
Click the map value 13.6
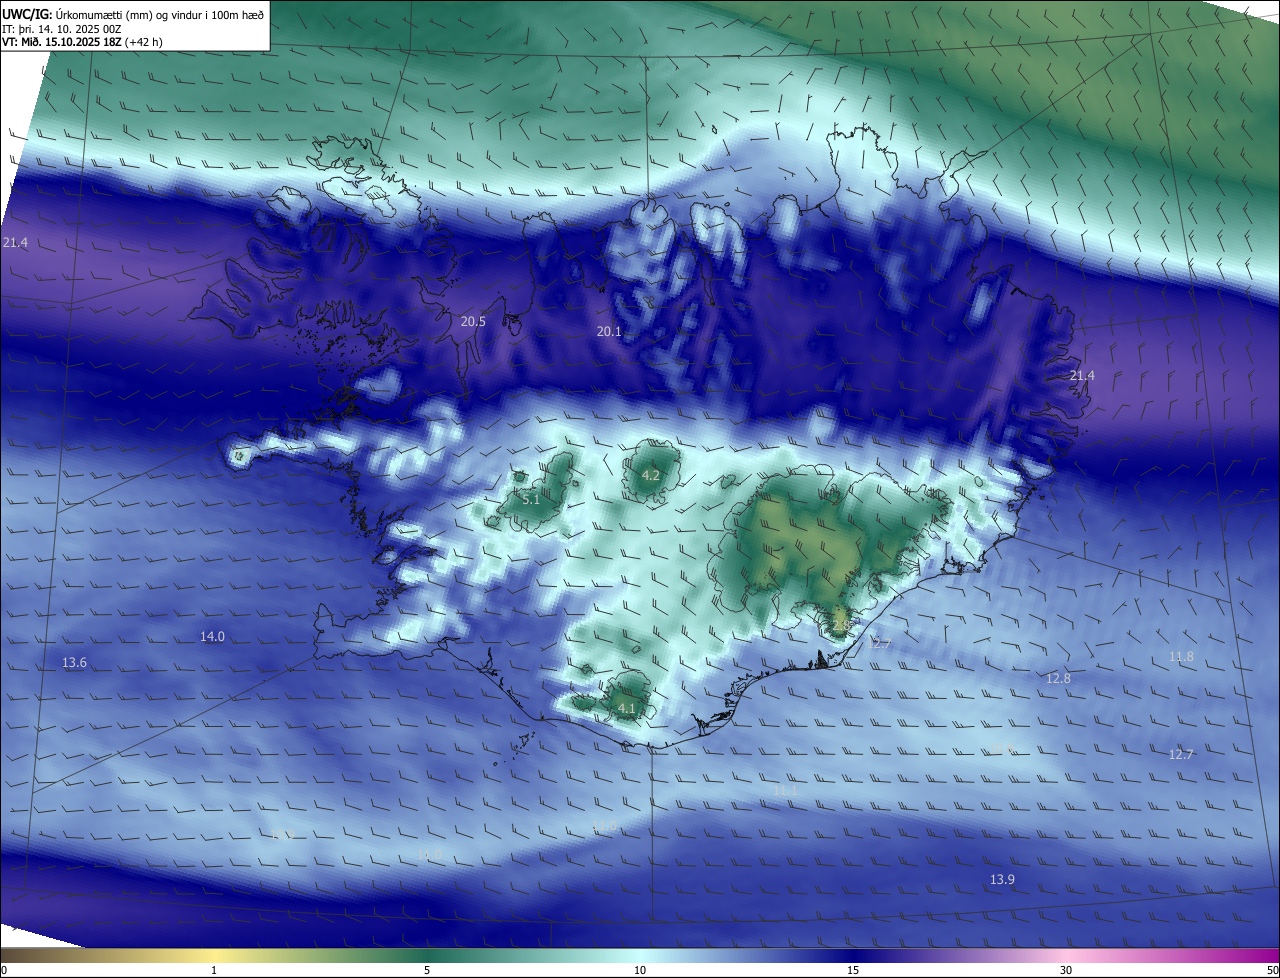(x=74, y=663)
